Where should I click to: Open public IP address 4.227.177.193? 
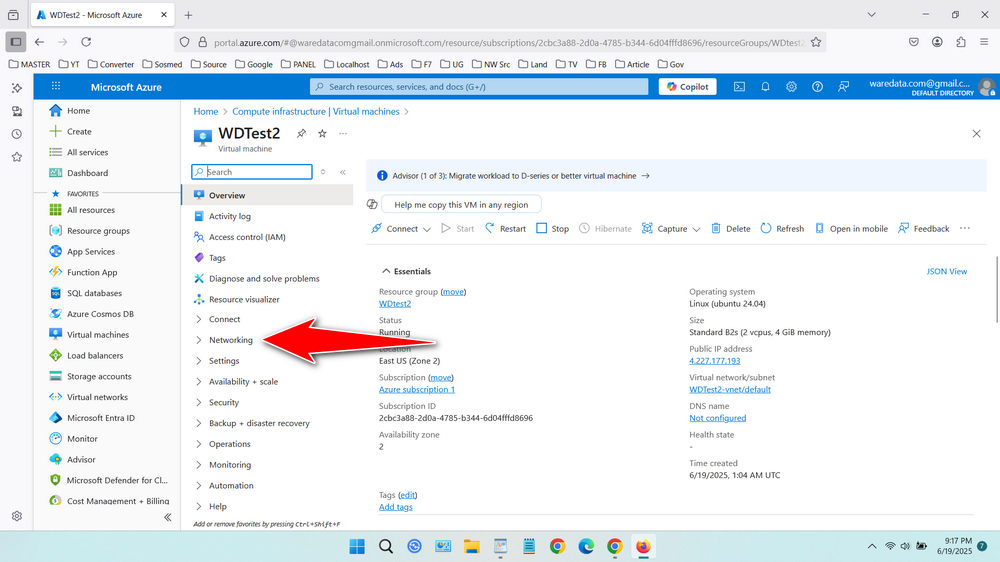[x=714, y=360]
